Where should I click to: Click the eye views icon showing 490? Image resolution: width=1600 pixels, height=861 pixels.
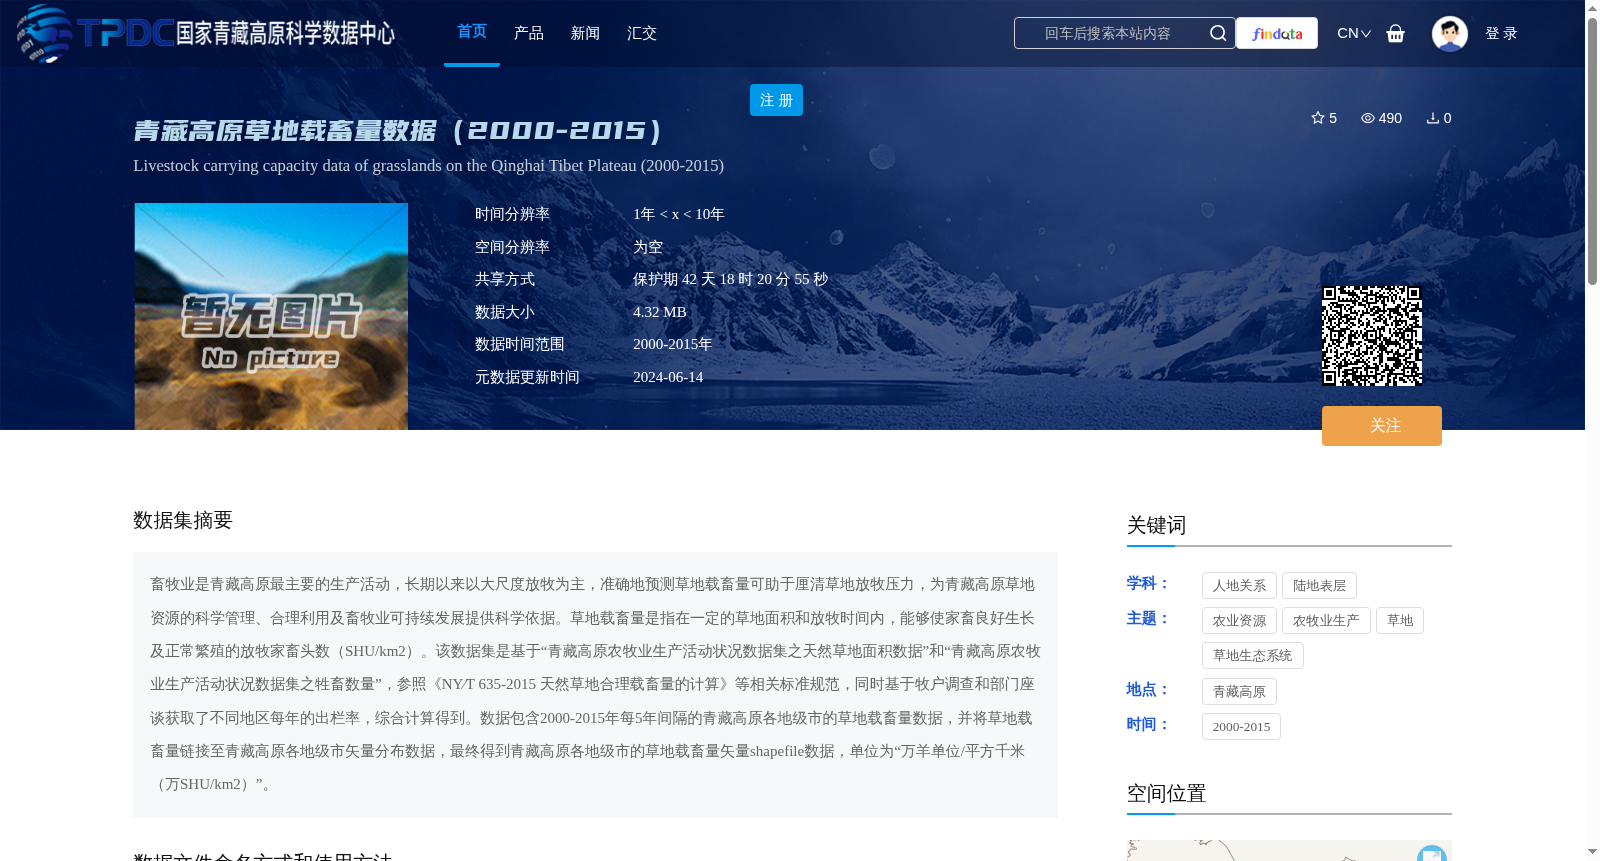(x=1368, y=118)
